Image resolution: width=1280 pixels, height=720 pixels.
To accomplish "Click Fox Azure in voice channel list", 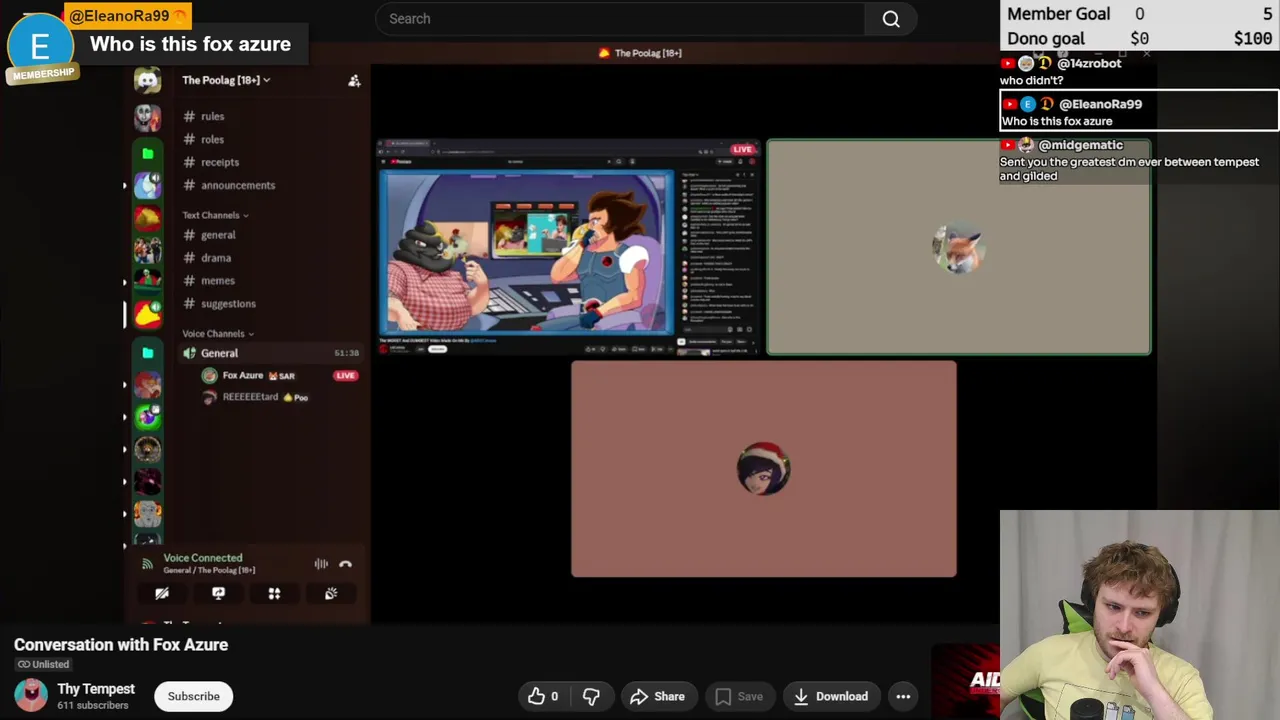I will click(242, 375).
